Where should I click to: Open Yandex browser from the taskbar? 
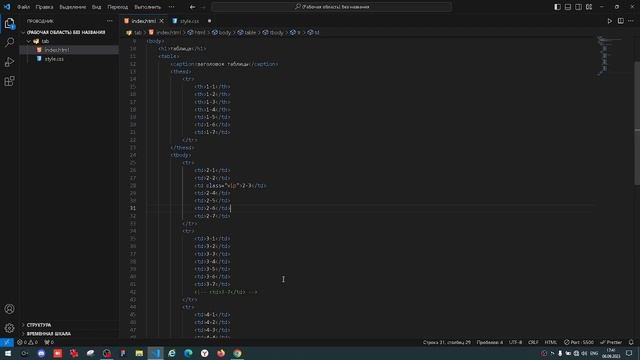tap(204, 353)
